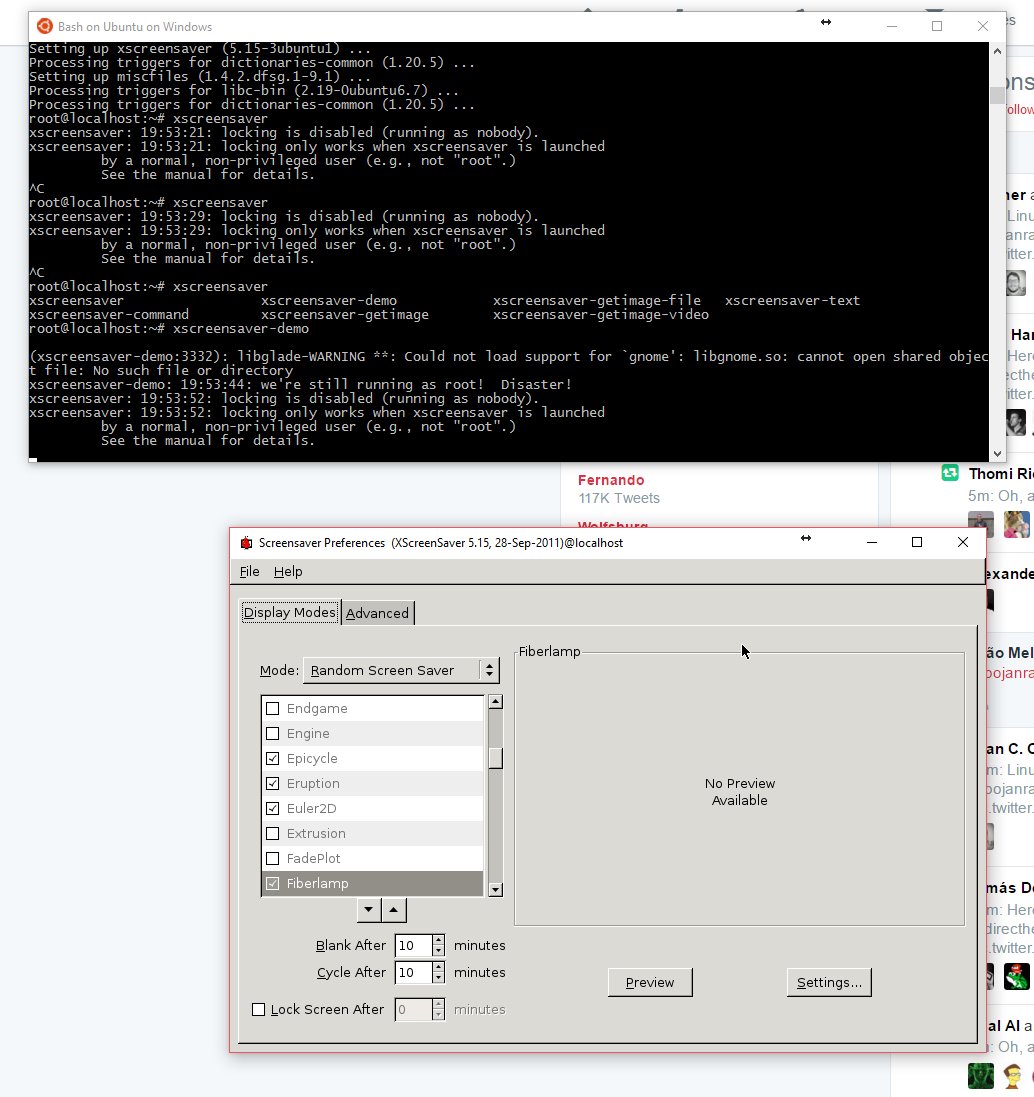Select the Epicycle row in the list
This screenshot has height=1097, width=1034.
point(373,758)
